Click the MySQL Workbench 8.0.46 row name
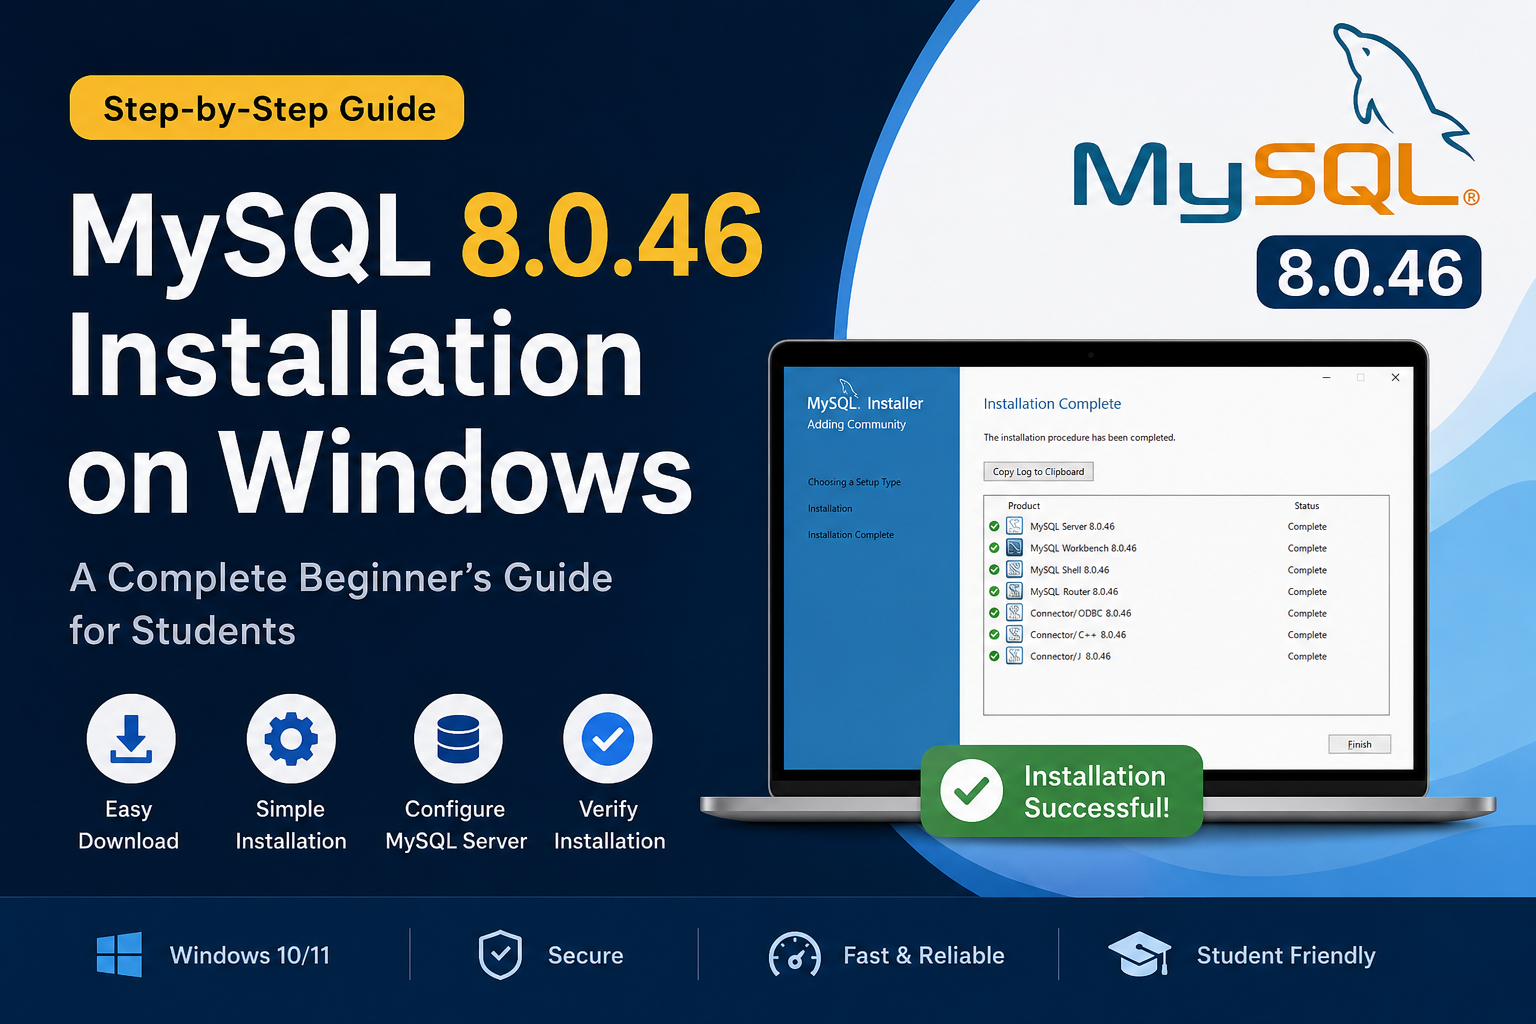1536x1024 pixels. point(1083,548)
